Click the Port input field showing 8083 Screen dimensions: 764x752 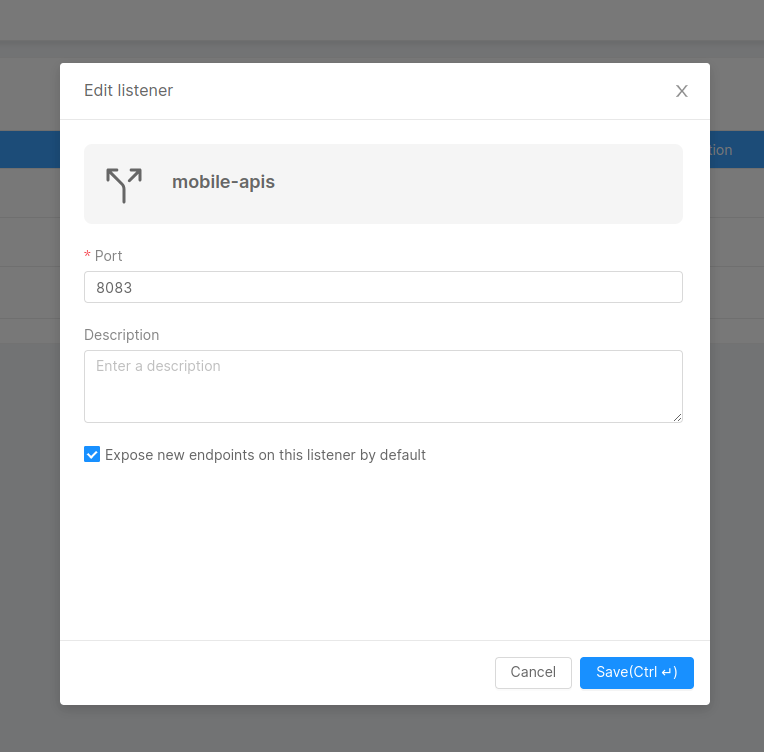coord(383,287)
